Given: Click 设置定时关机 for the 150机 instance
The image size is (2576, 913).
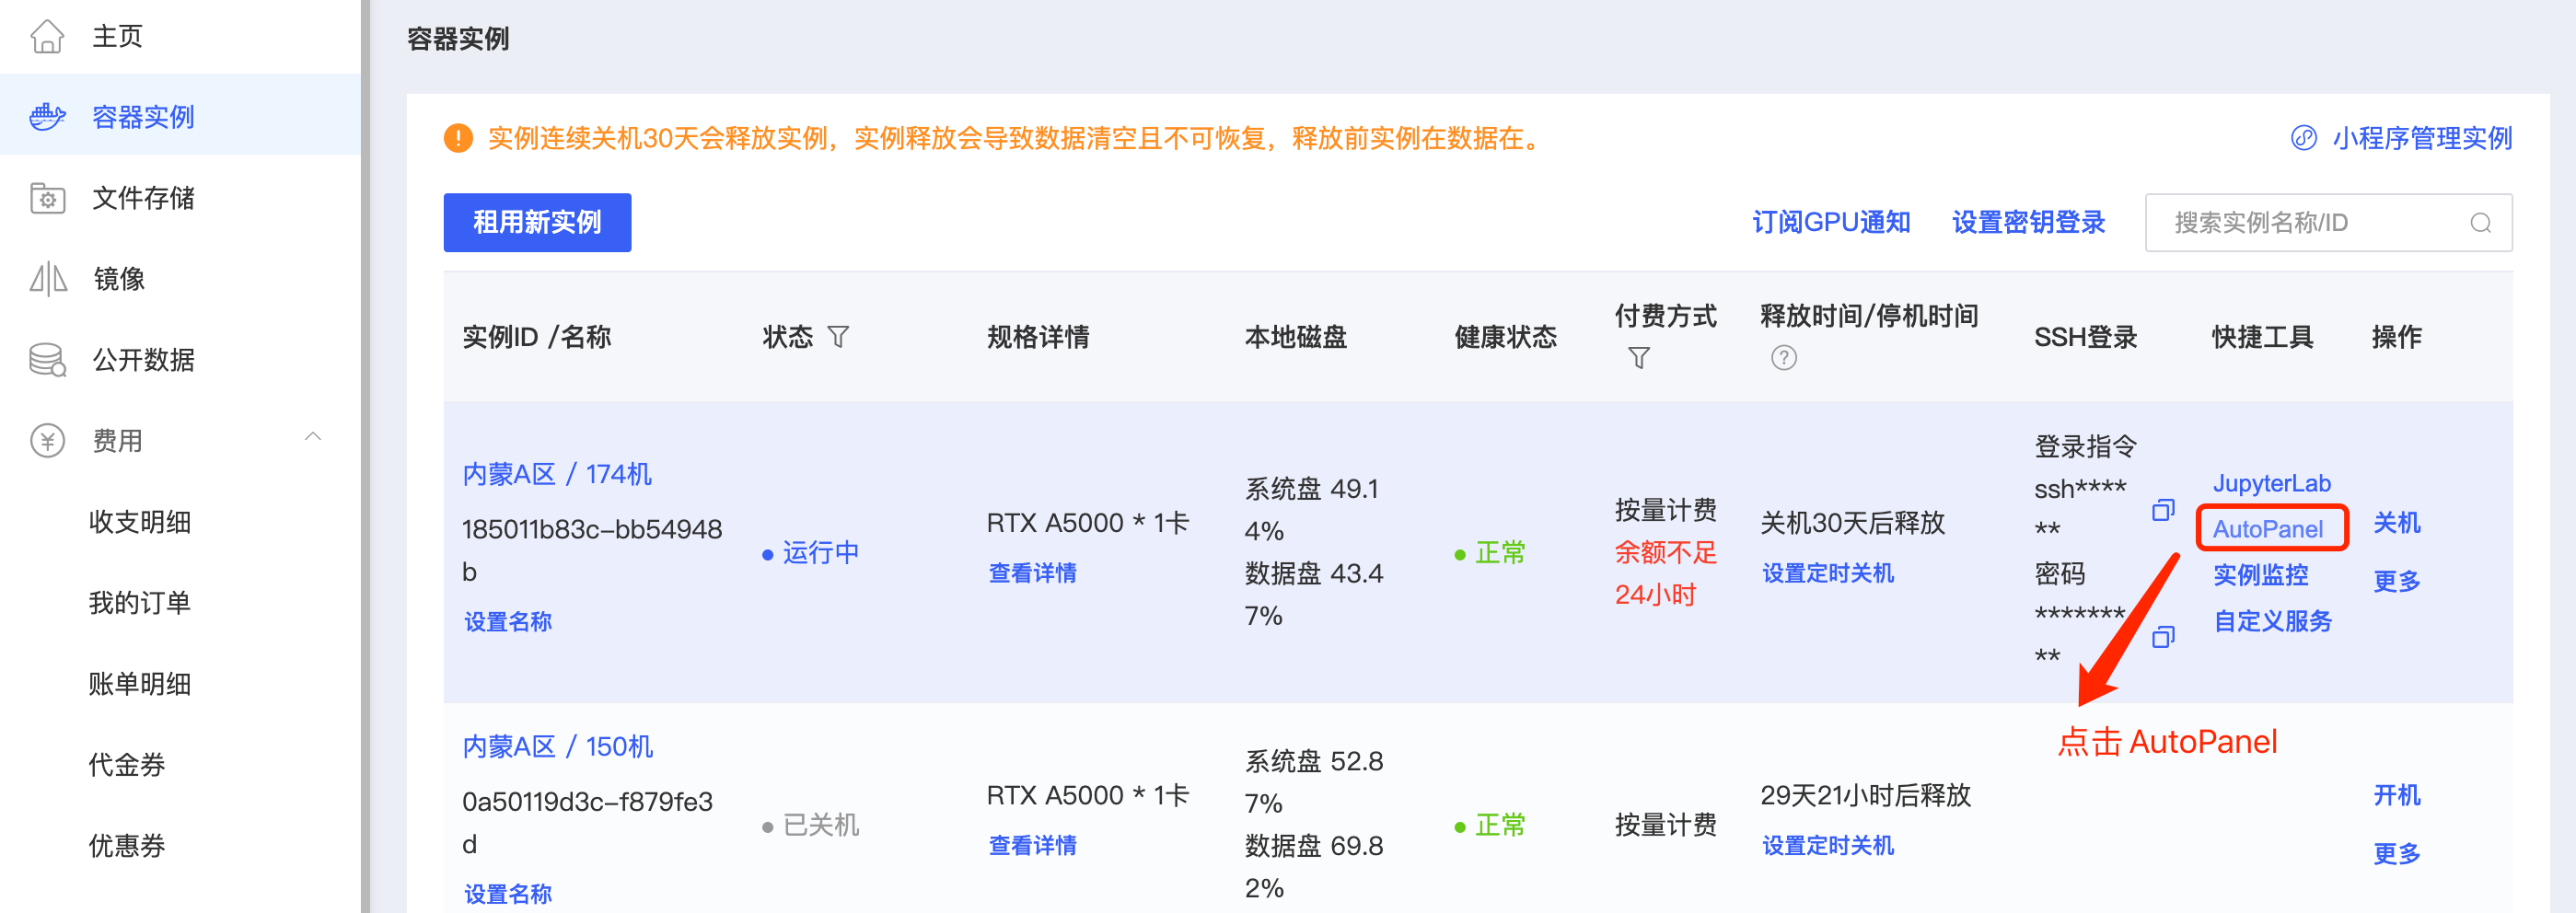Looking at the screenshot, I should click(1827, 846).
